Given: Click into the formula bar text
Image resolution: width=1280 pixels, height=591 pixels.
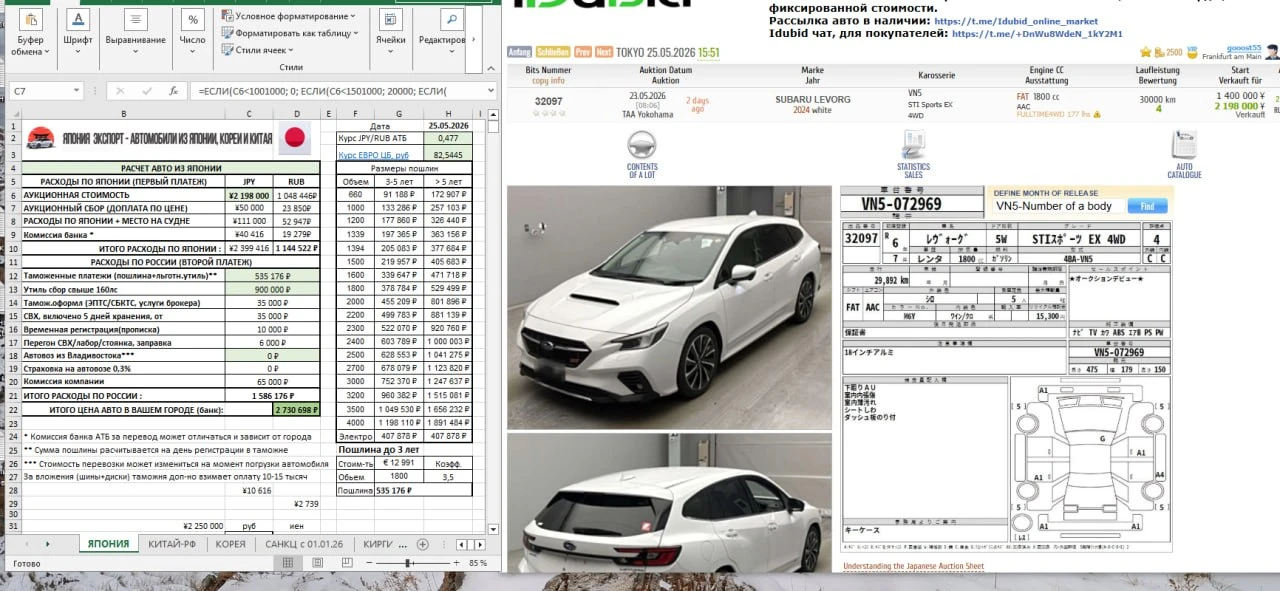Looking at the screenshot, I should (335, 91).
